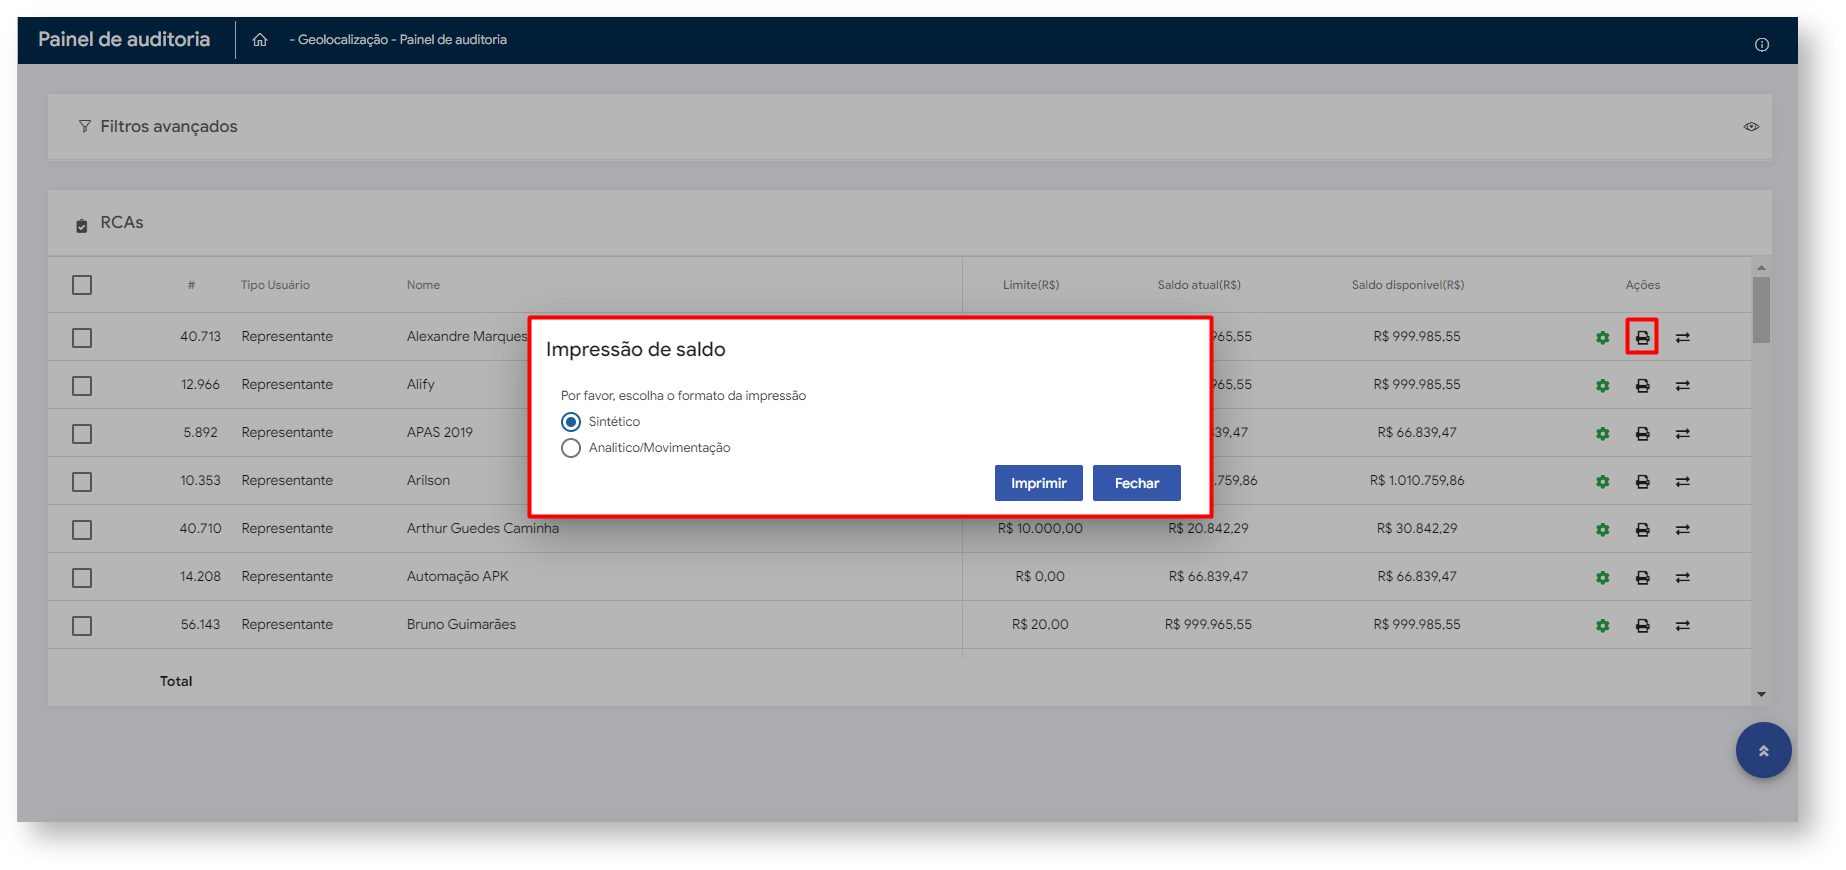Image resolution: width=1846 pixels, height=870 pixels.
Task: Open settings gear for Alify row
Action: tap(1602, 385)
